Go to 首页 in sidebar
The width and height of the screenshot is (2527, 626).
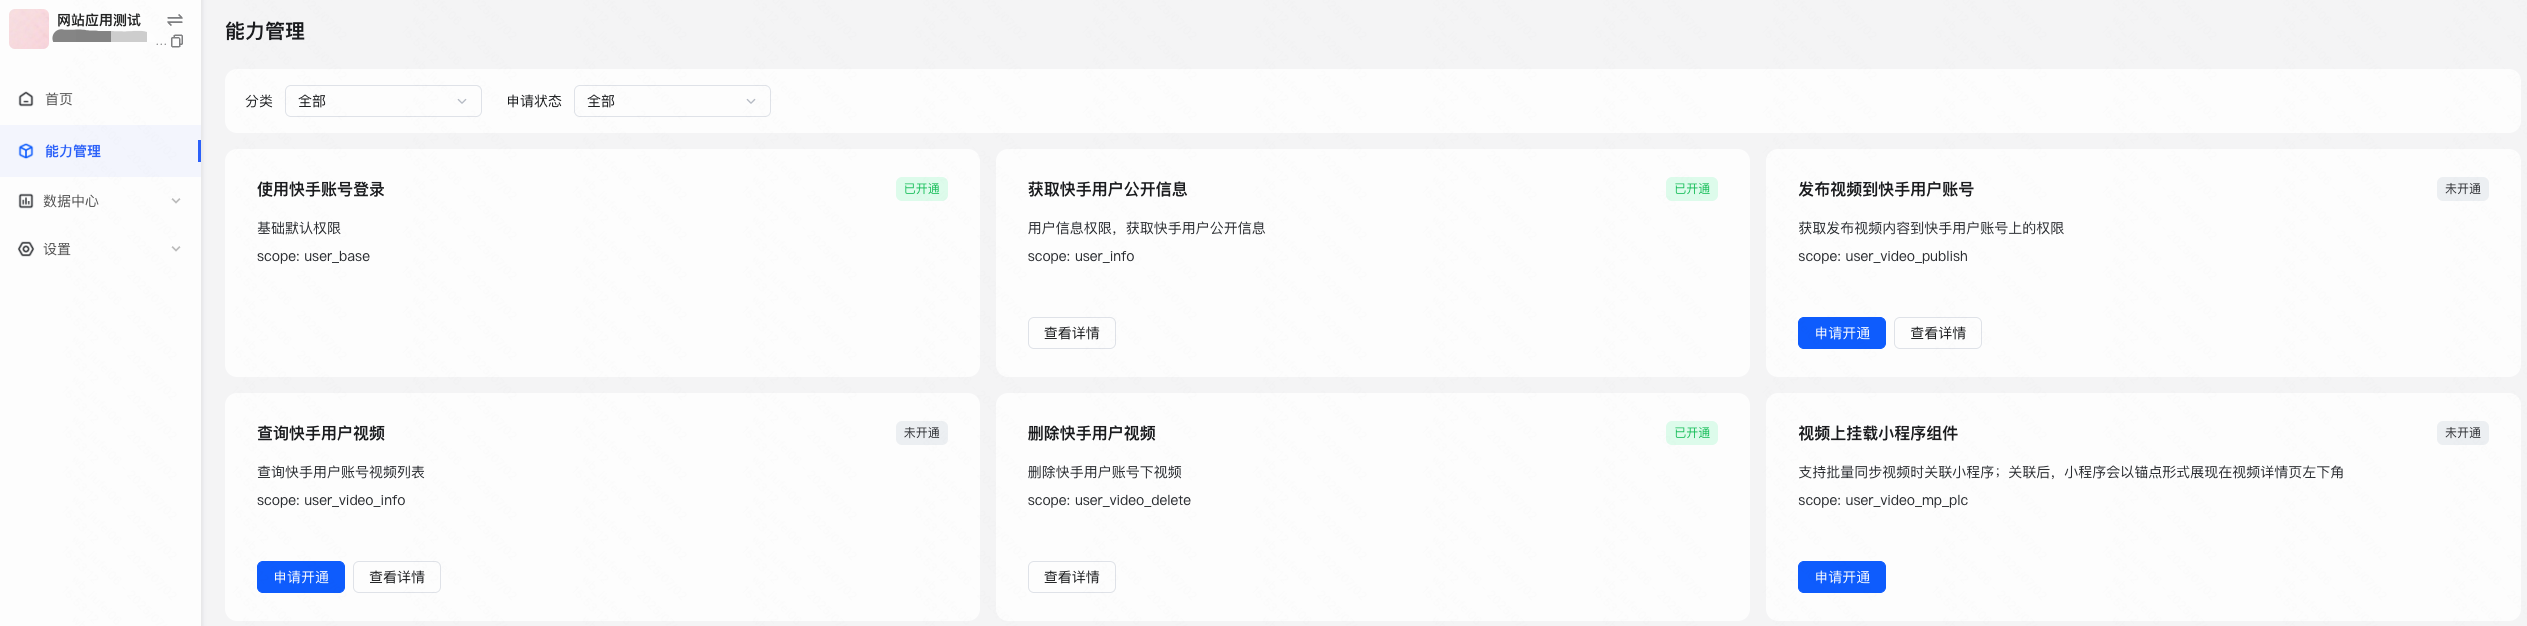(59, 99)
